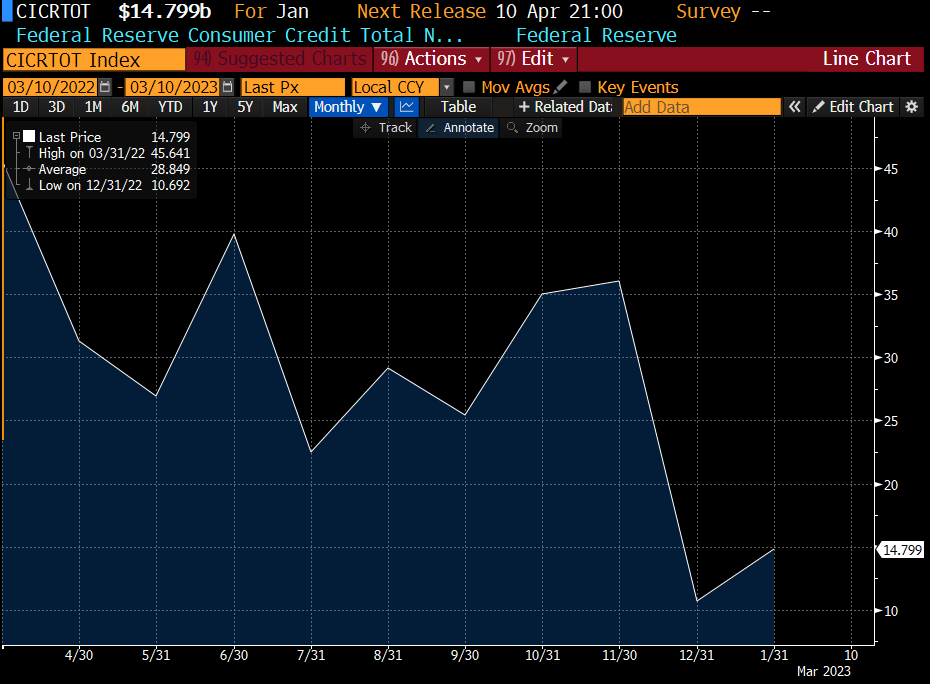Collapse panel with double-left chevron icon
This screenshot has width=930, height=684.
coord(794,107)
